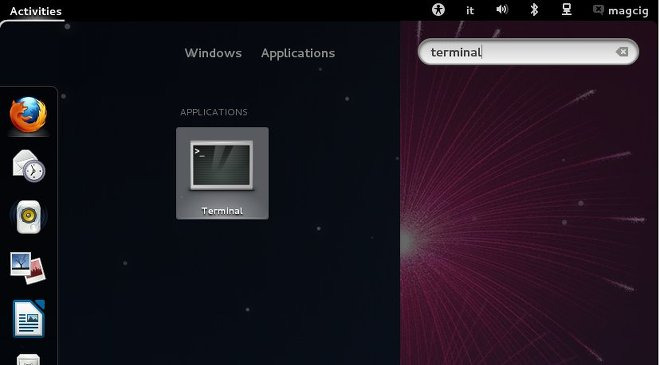Open the partially visible bottom dash icon
The height and width of the screenshot is (365, 660).
point(28,359)
